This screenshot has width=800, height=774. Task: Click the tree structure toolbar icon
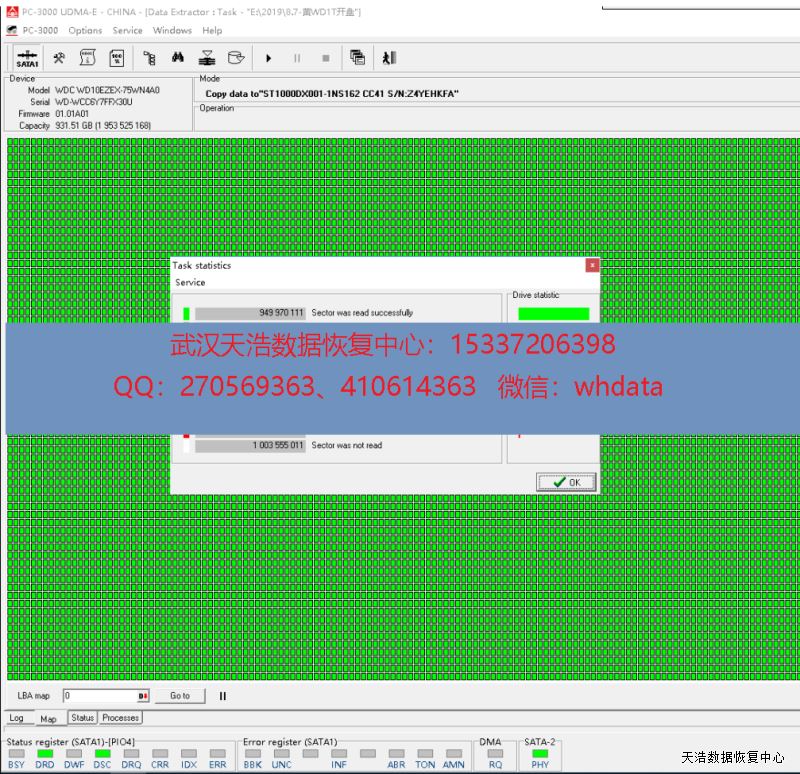coord(149,58)
